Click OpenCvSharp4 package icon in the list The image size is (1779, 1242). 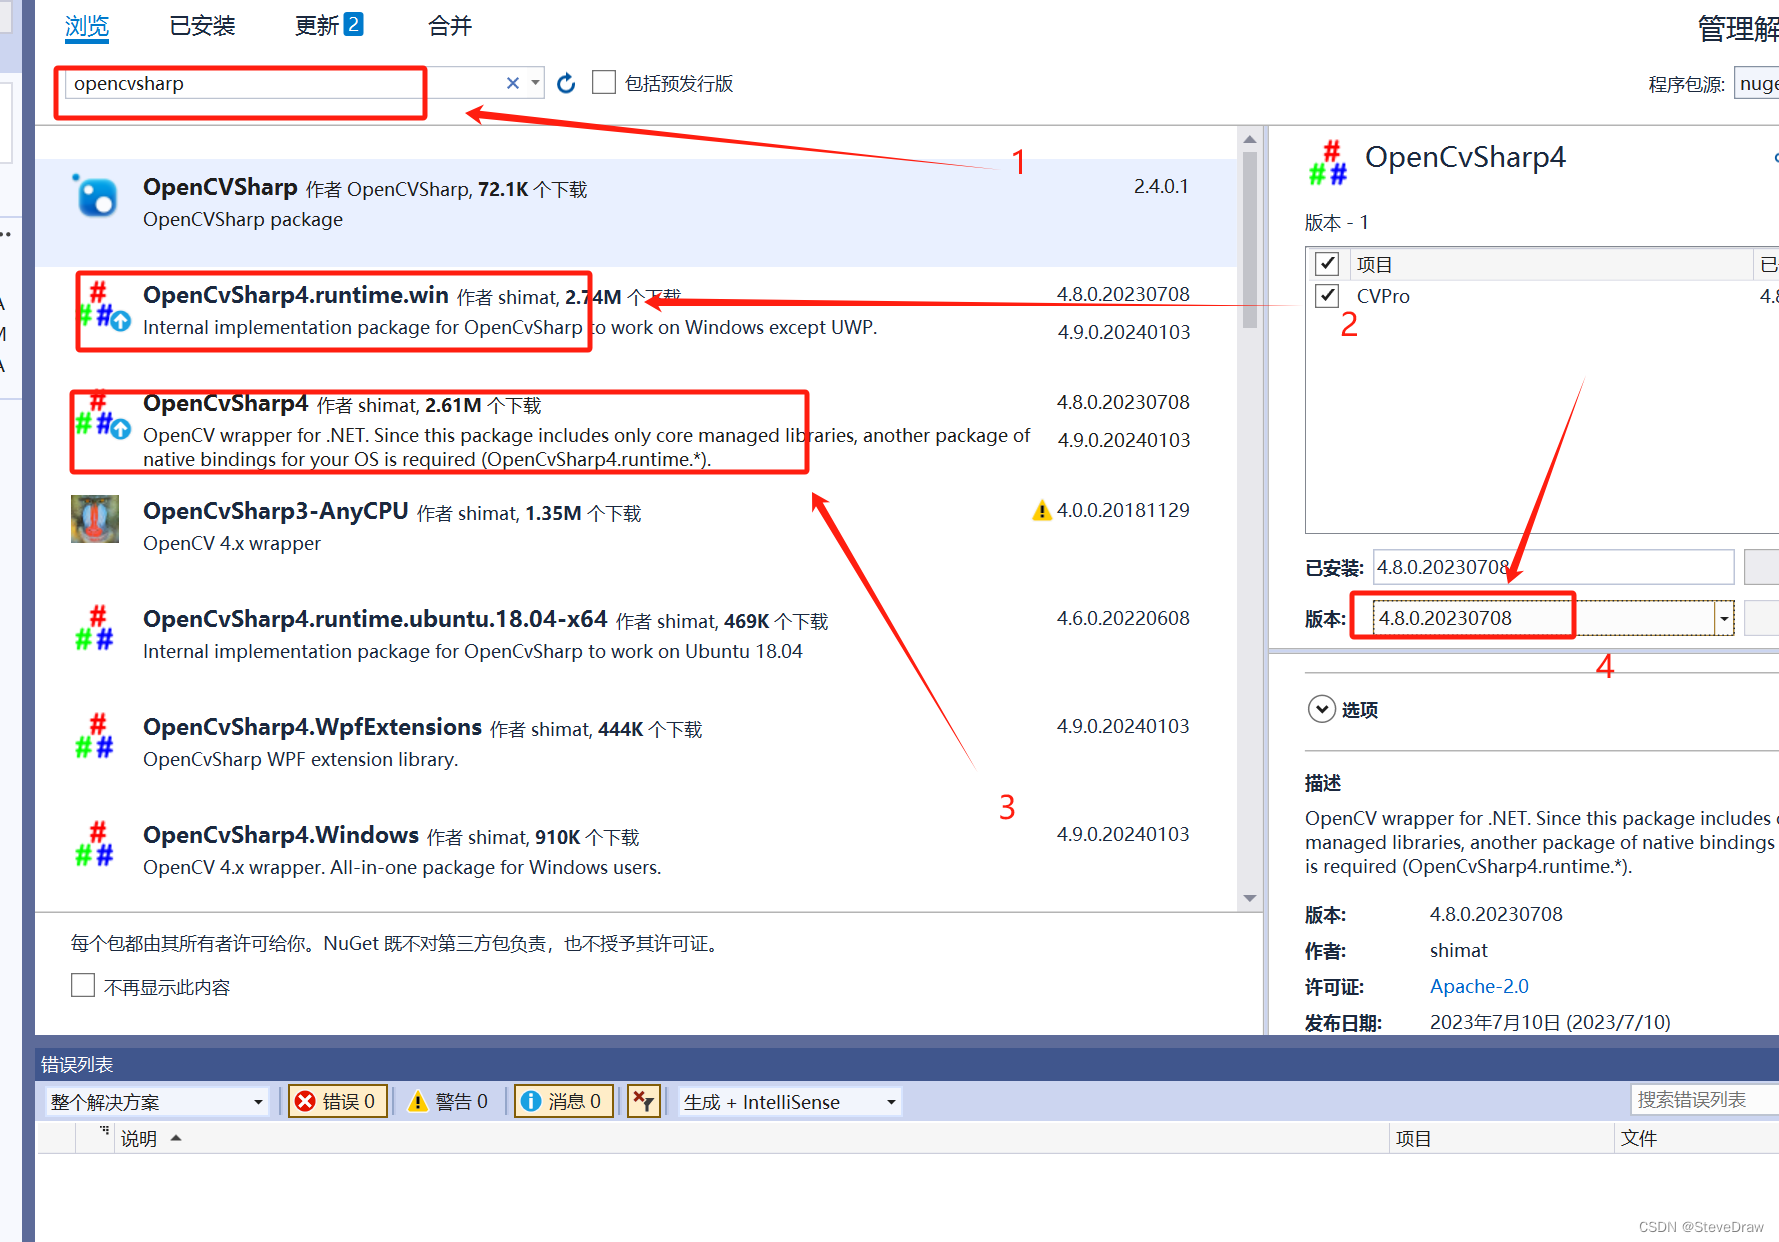point(103,415)
